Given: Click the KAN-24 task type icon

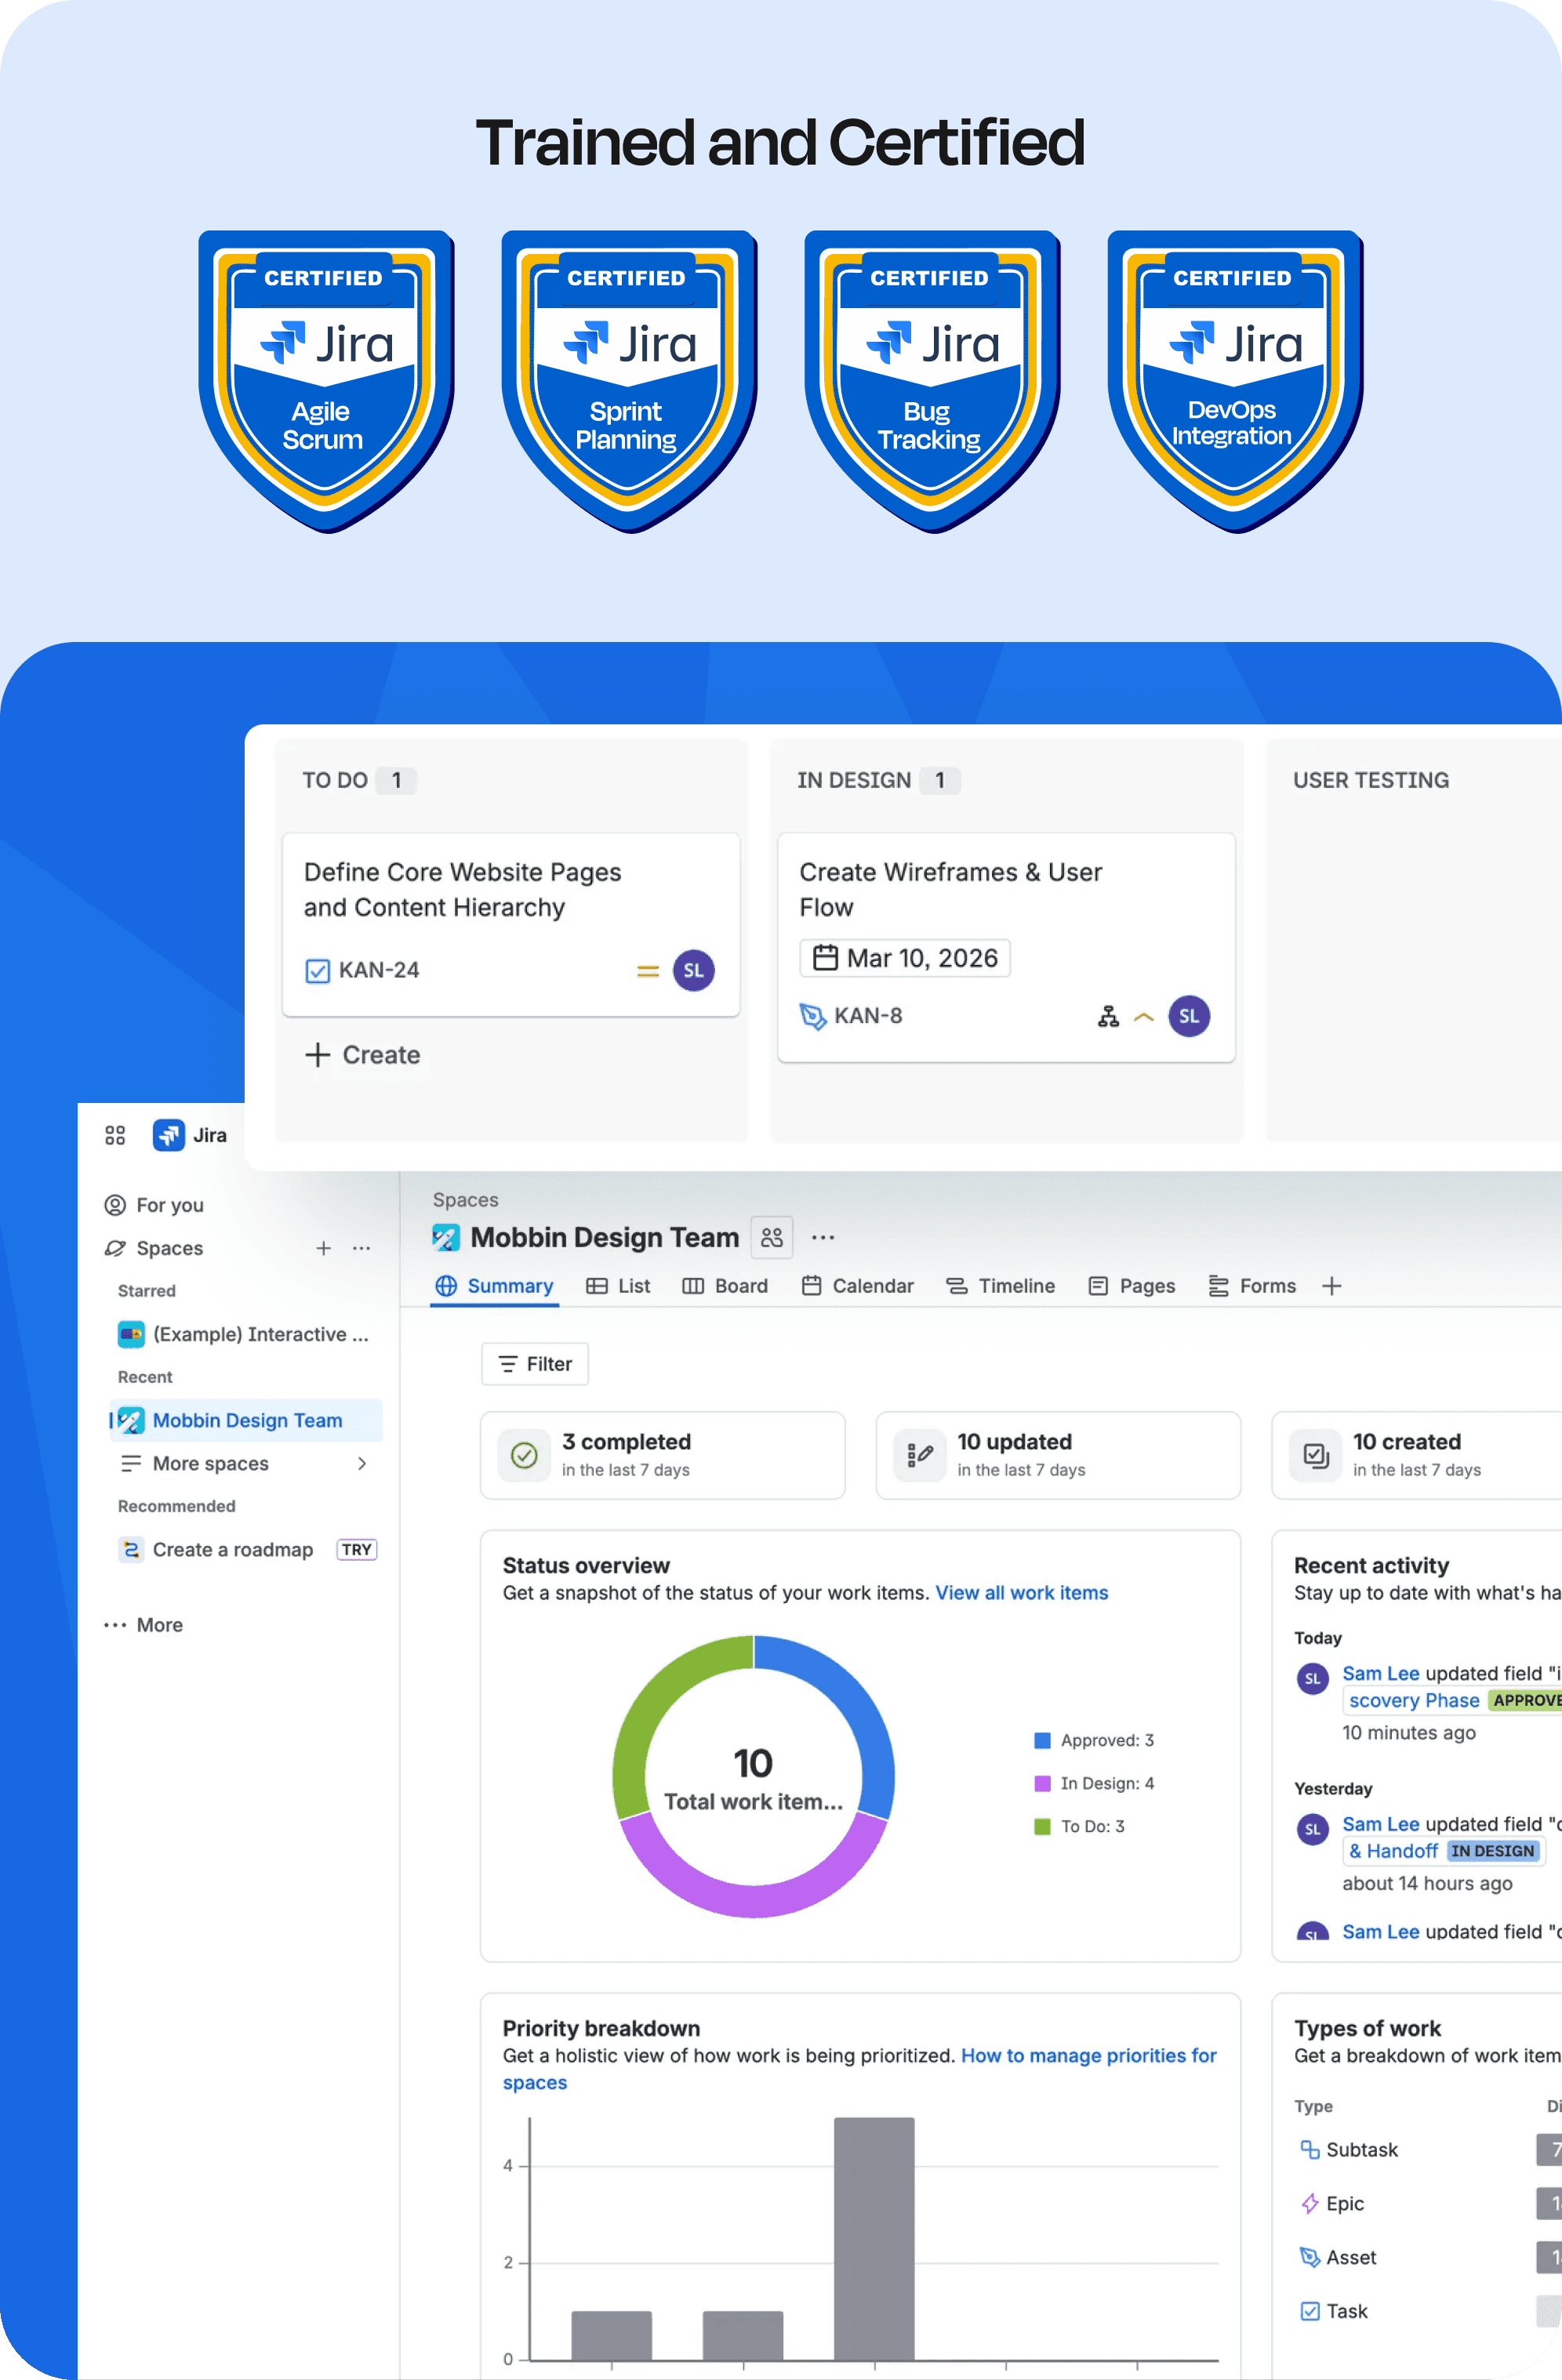Looking at the screenshot, I should [x=317, y=971].
